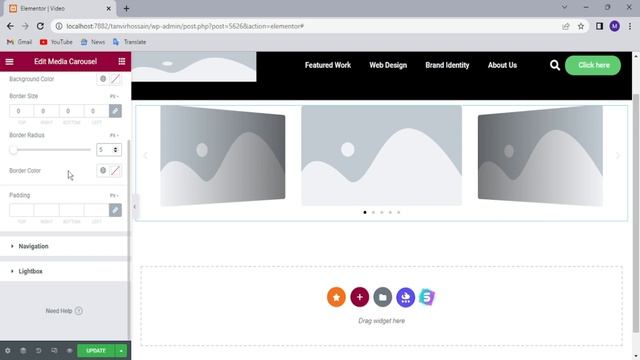640x360 pixels.
Task: Open the Background Color swatch picker
Action: 116,79
